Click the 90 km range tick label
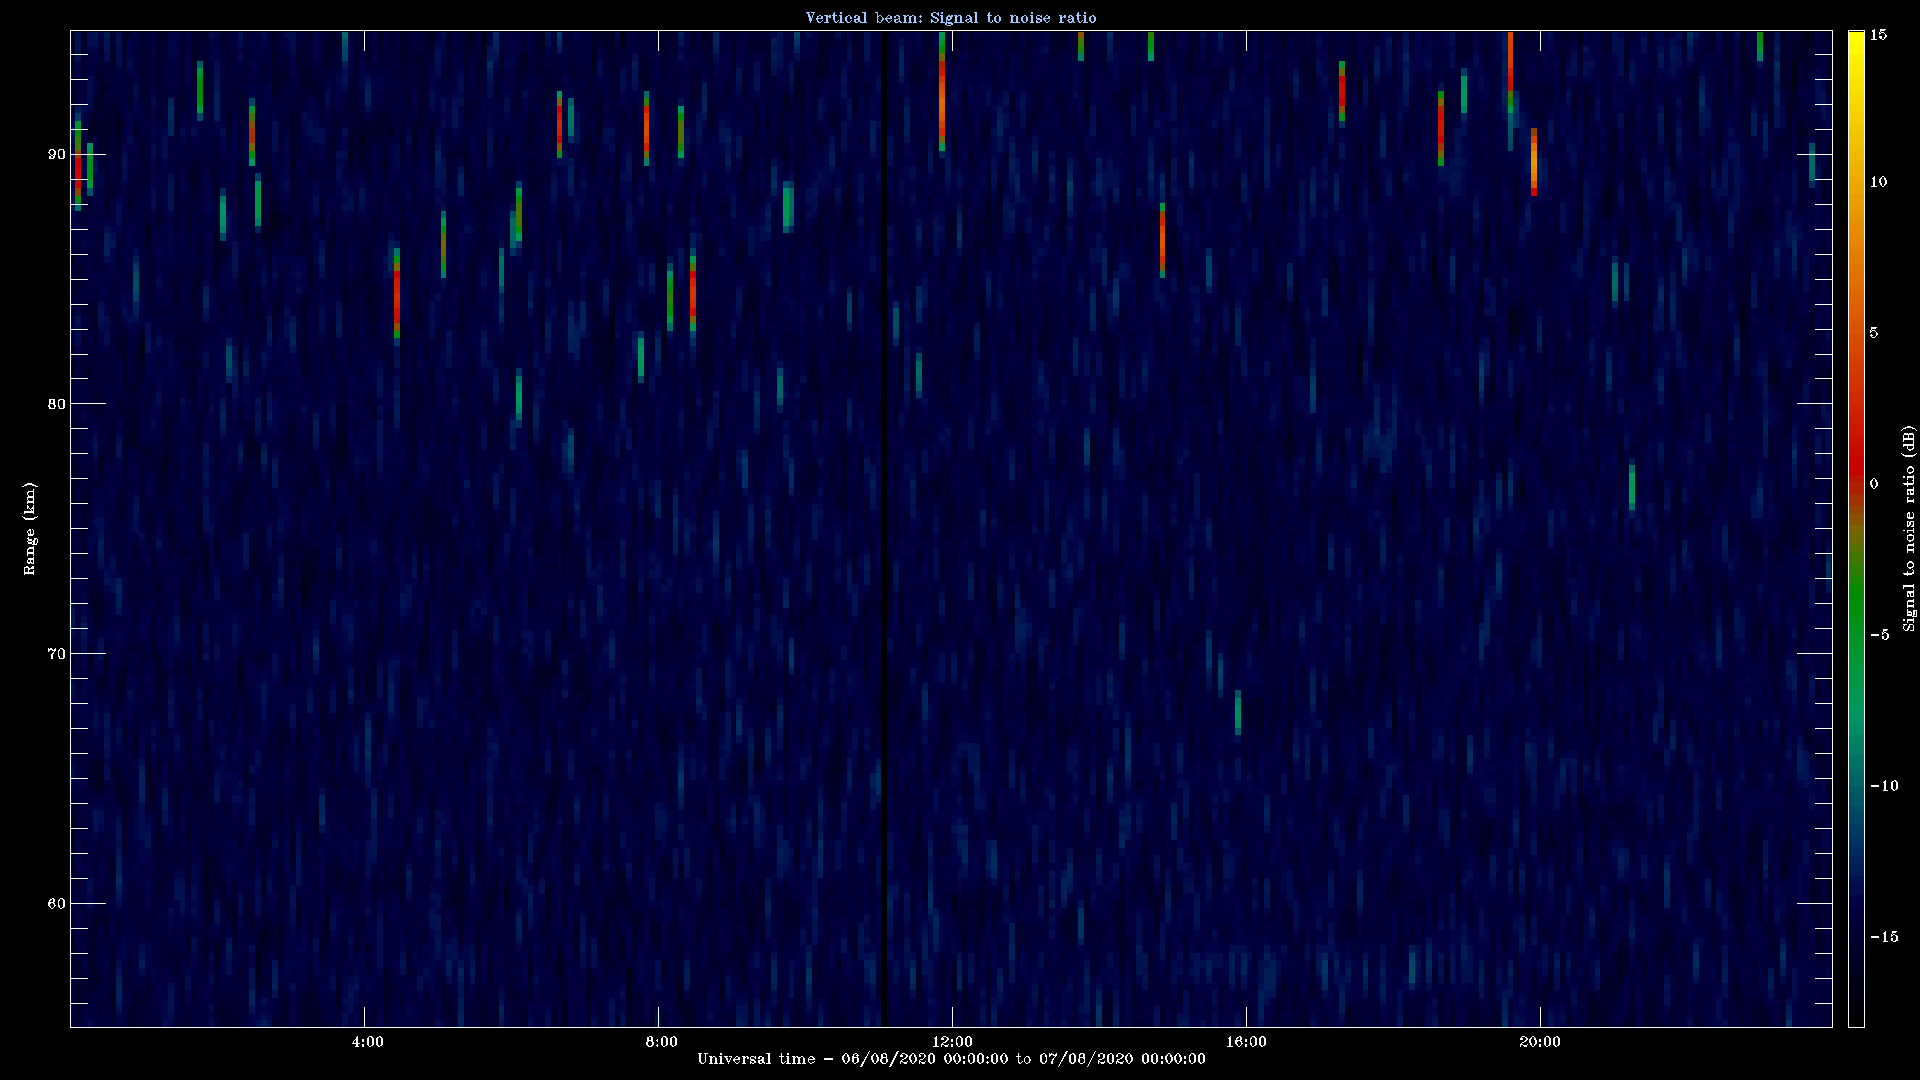The width and height of the screenshot is (1920, 1080). tap(56, 154)
